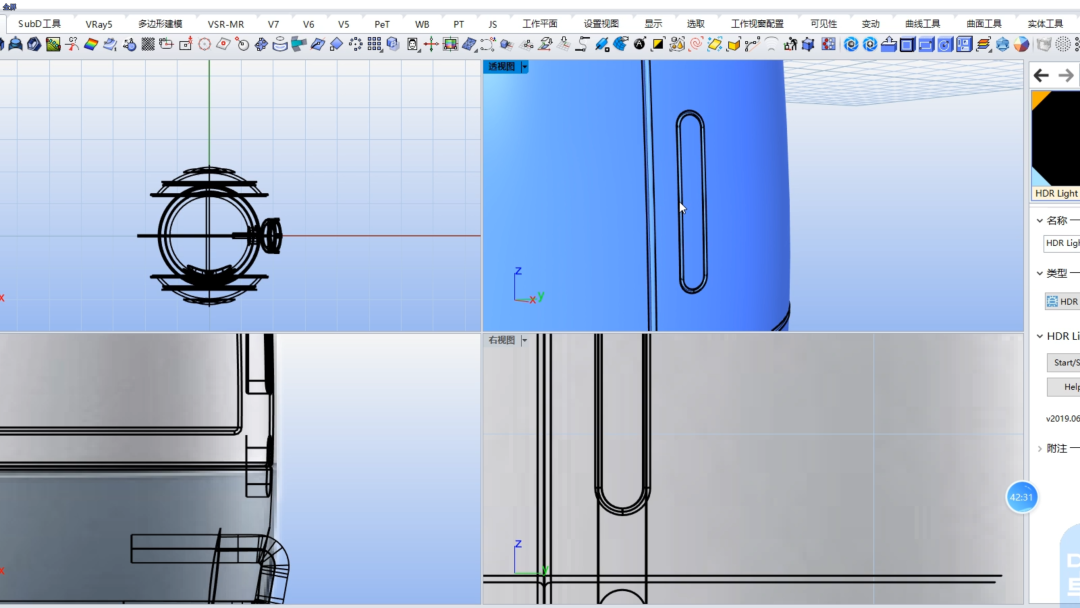Click the back arrow in the right panel
The image size is (1080, 608).
[1041, 75]
